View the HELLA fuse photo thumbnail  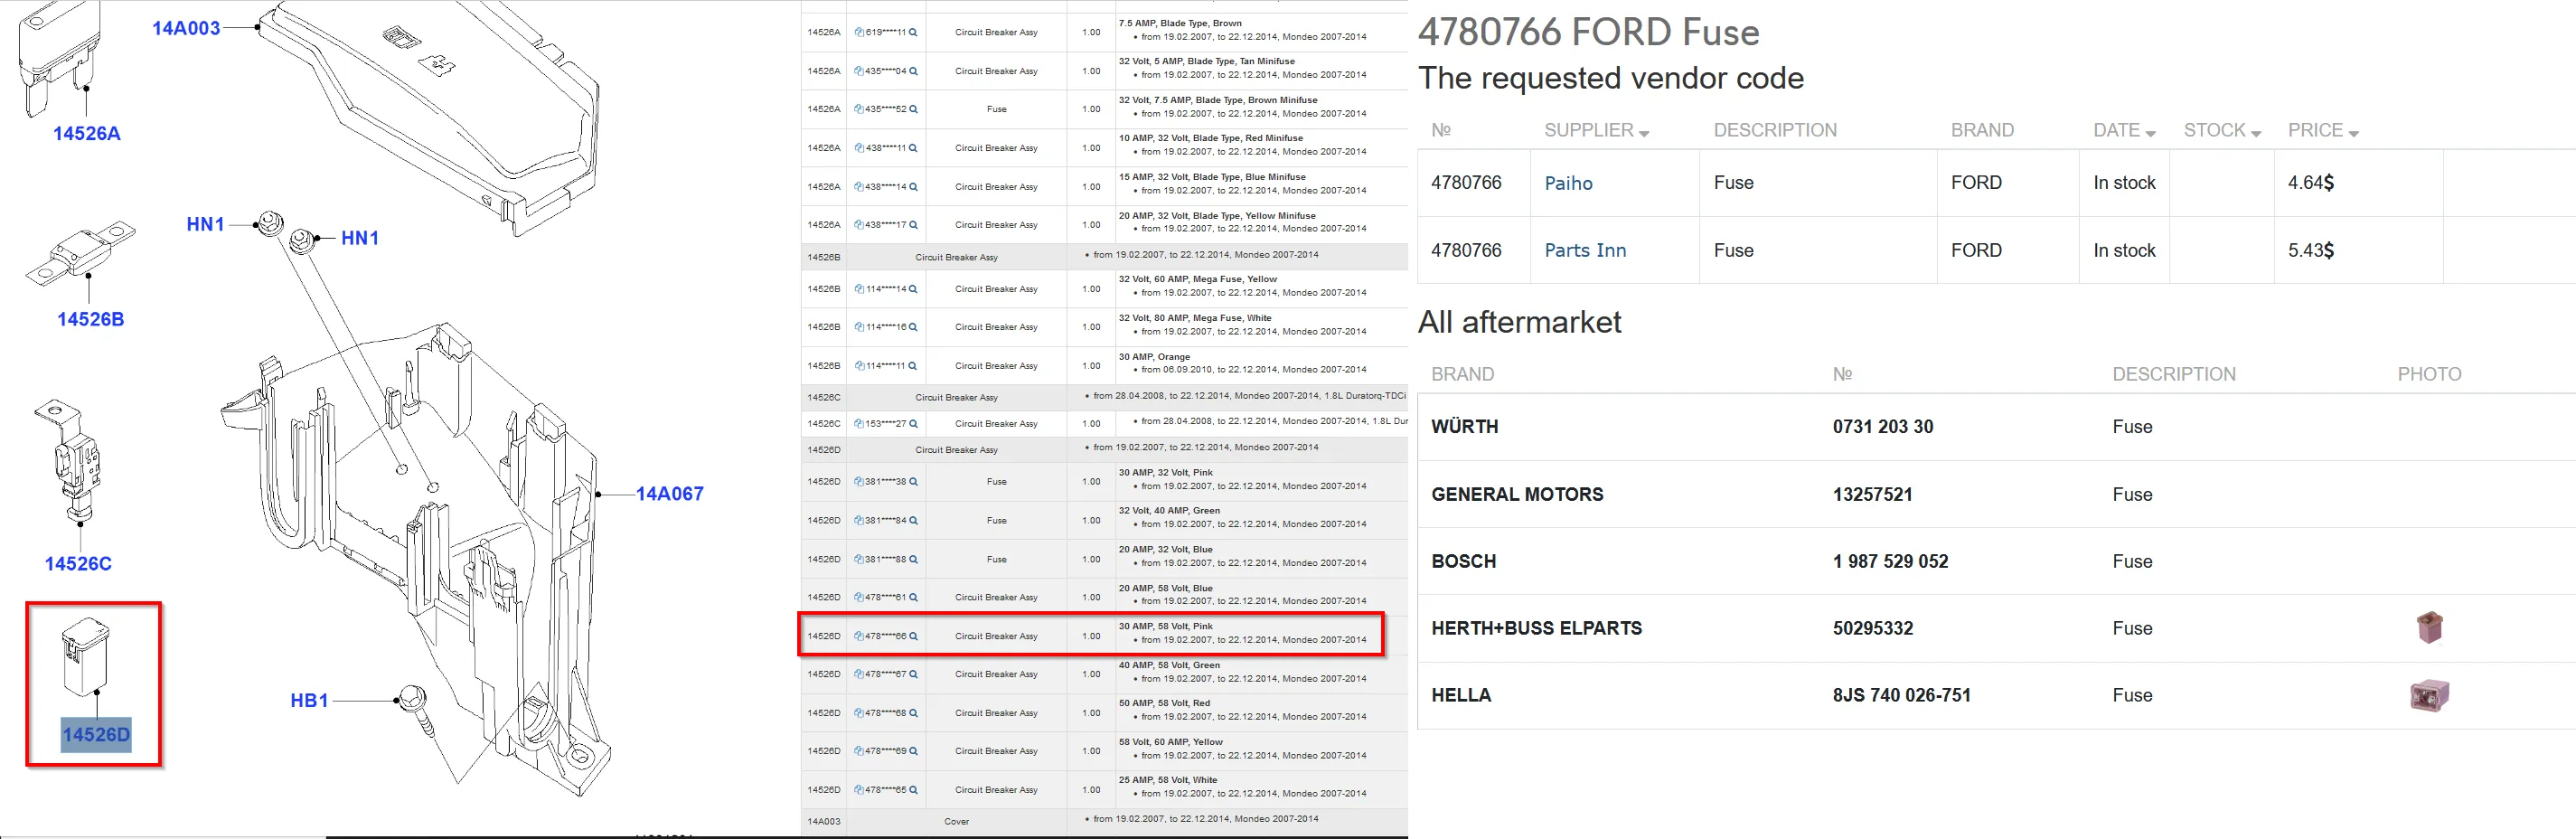(x=2429, y=695)
